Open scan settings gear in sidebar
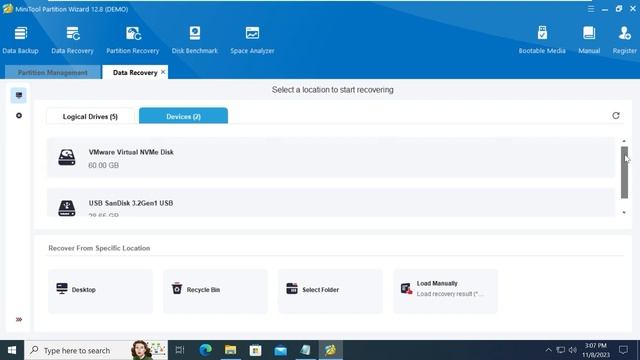This screenshot has height=360, width=640. (19, 116)
